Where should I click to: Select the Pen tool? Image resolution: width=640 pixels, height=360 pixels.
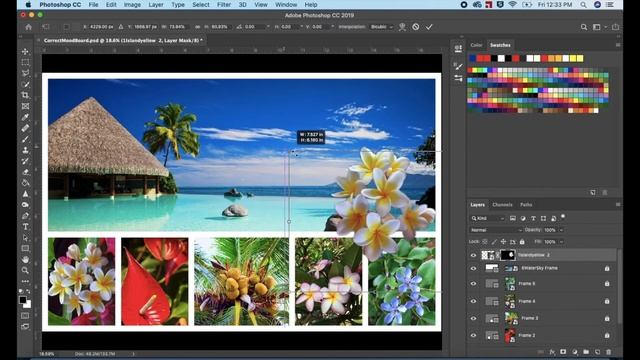point(25,216)
